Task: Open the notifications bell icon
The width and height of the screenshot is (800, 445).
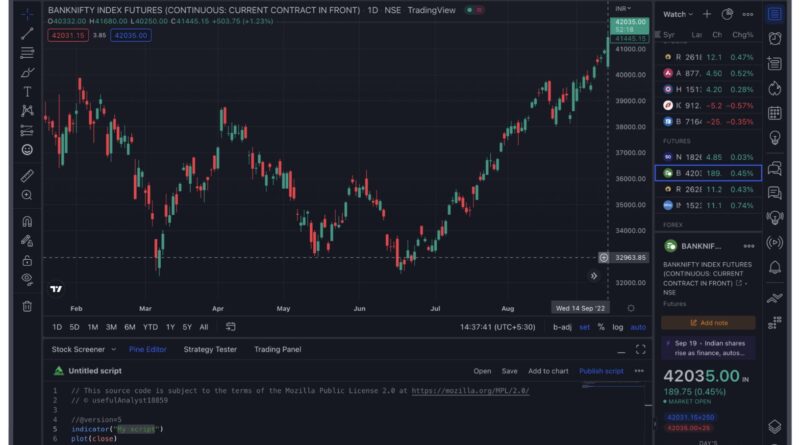Action: pos(774,267)
